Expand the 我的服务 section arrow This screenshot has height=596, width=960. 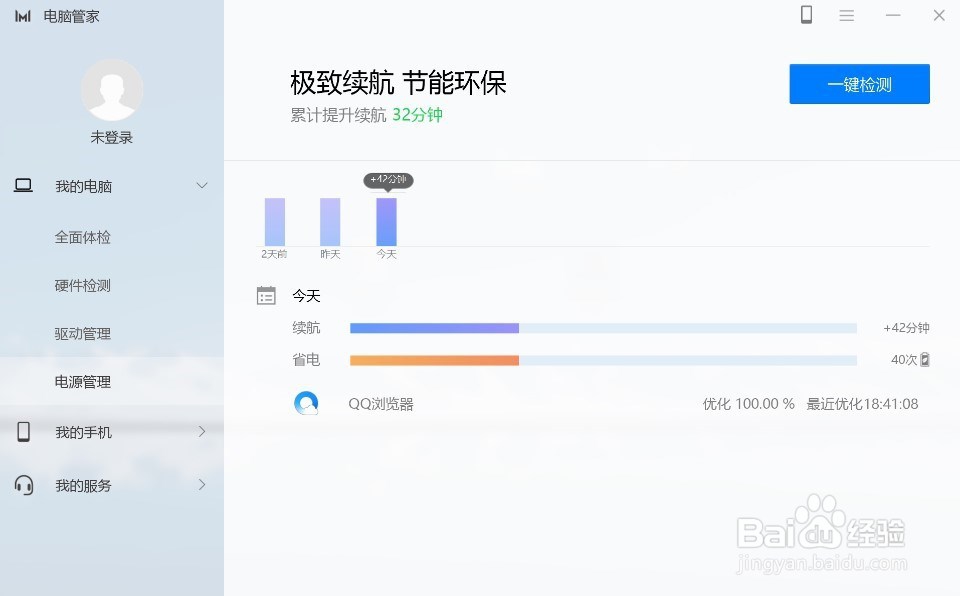(201, 485)
